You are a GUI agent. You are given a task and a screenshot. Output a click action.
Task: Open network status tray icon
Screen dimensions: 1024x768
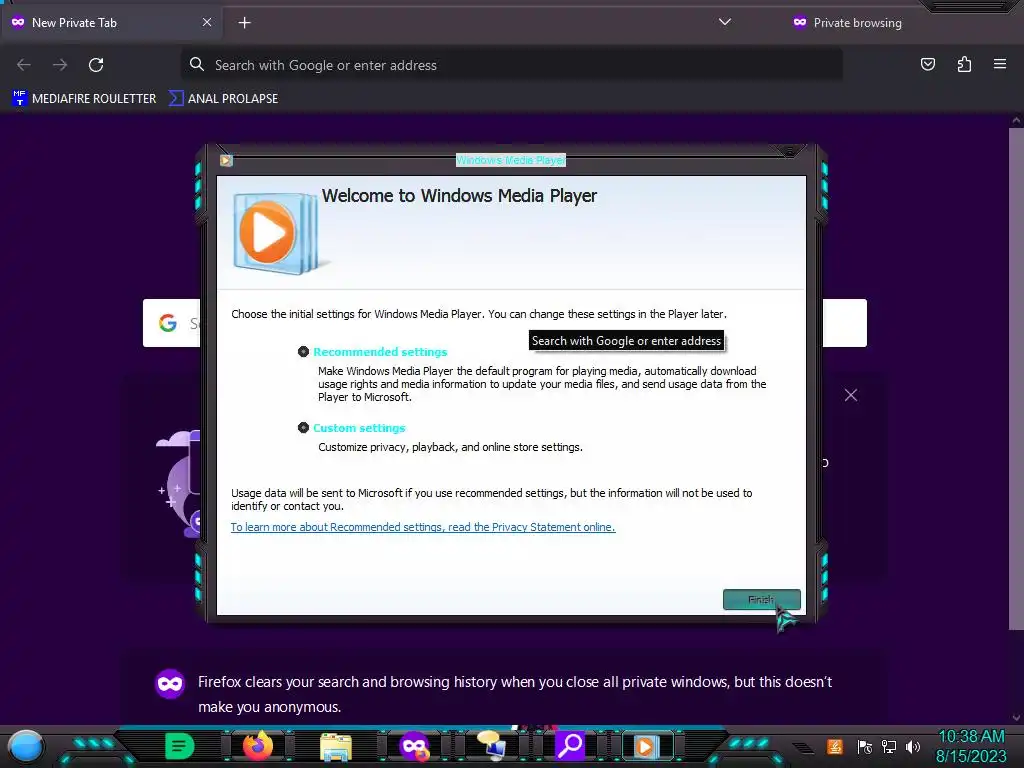click(x=889, y=746)
